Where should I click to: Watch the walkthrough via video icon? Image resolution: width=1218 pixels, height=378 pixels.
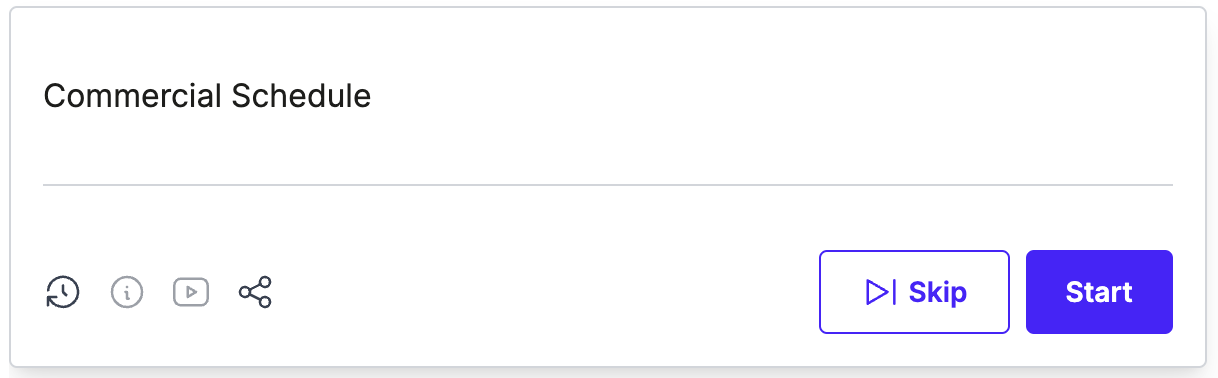191,292
